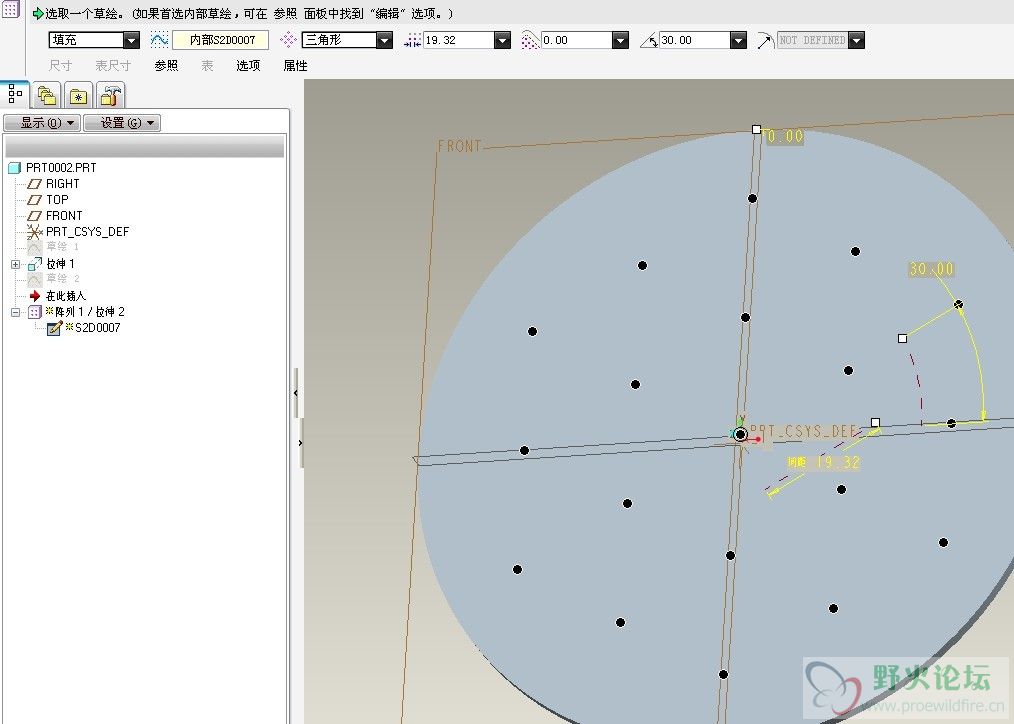The image size is (1014, 724).
Task: Open the 显示(D) dropdown menu
Action: tap(42, 123)
